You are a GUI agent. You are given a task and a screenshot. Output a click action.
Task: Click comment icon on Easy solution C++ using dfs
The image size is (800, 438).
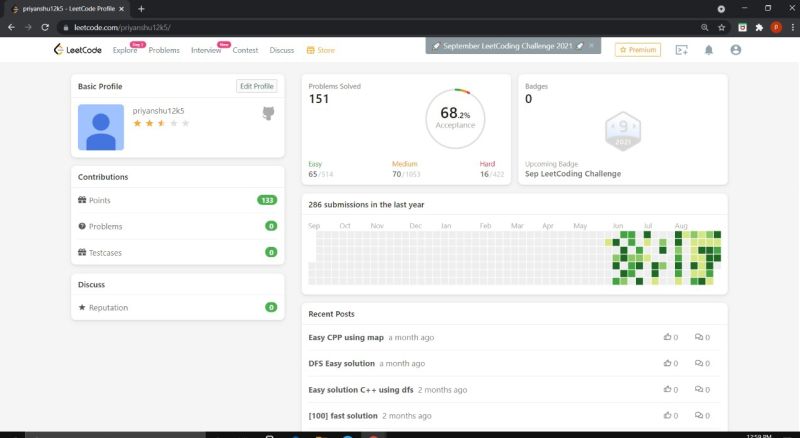click(698, 389)
